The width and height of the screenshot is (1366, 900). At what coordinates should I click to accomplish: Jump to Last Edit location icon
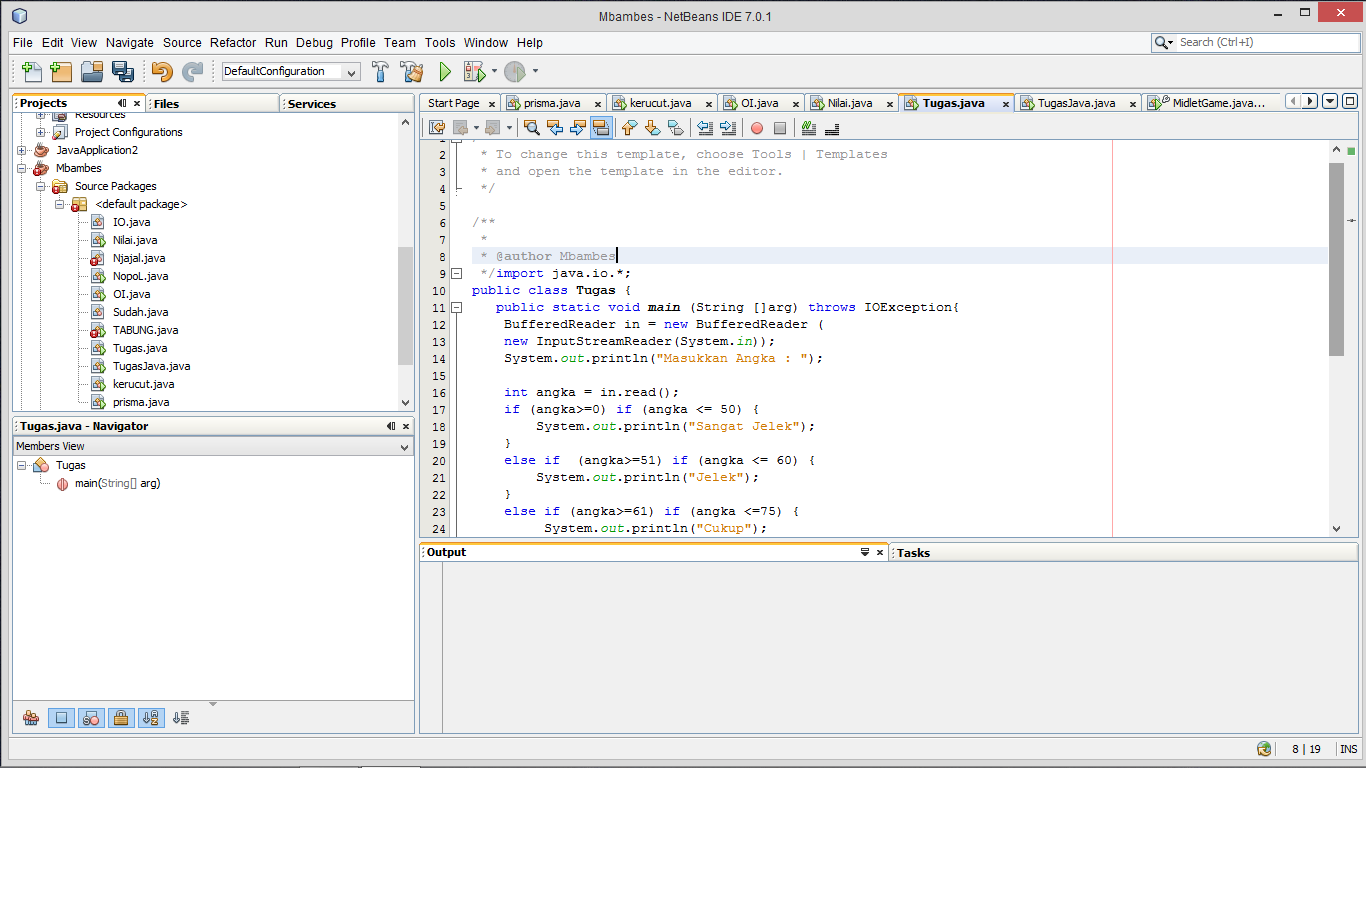point(436,127)
